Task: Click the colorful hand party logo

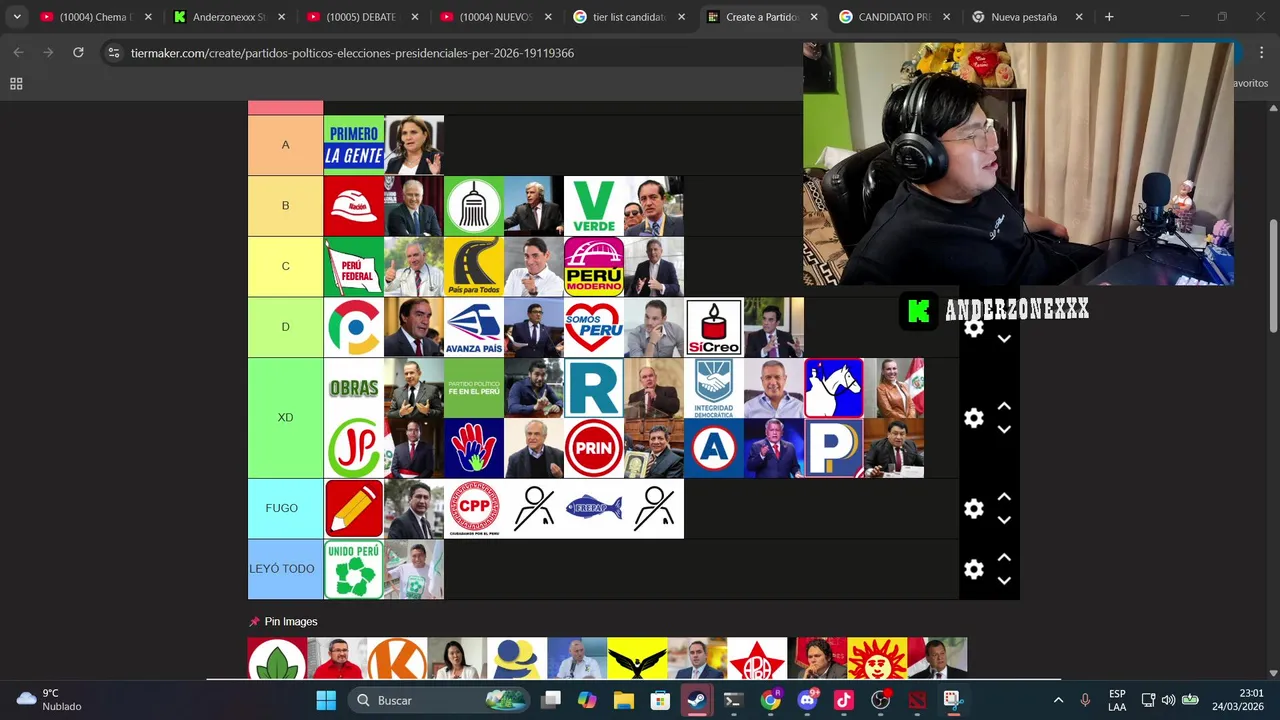Action: pos(474,448)
